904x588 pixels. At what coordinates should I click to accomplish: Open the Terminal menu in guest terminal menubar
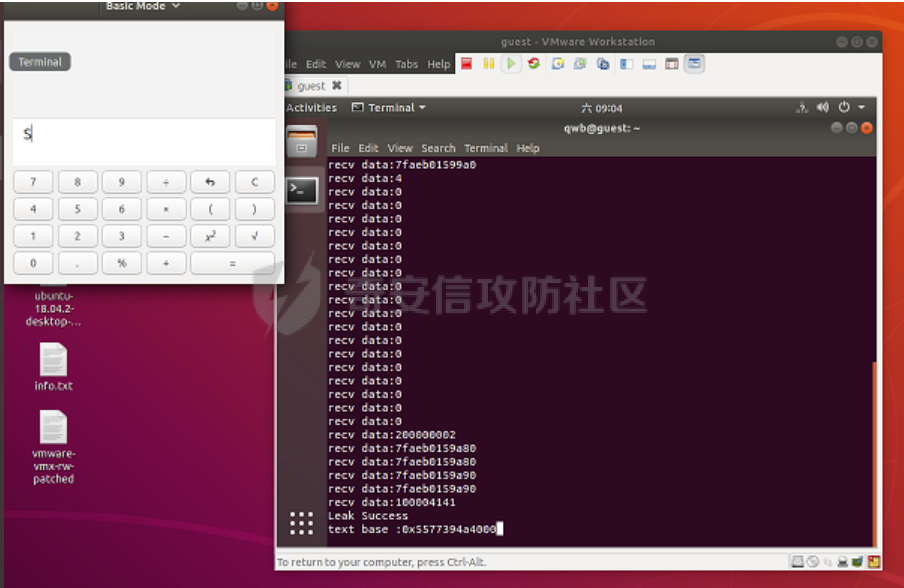(486, 149)
